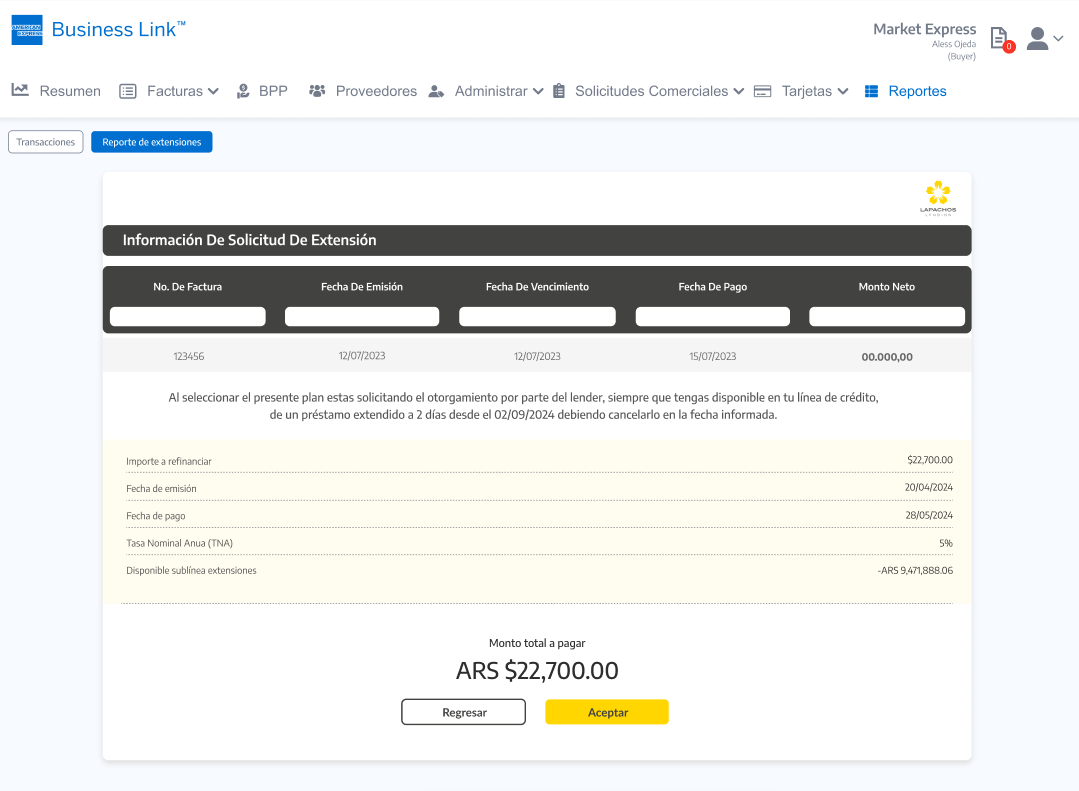Click the Lapachos flower logo
The width and height of the screenshot is (1079, 791).
pos(937,196)
